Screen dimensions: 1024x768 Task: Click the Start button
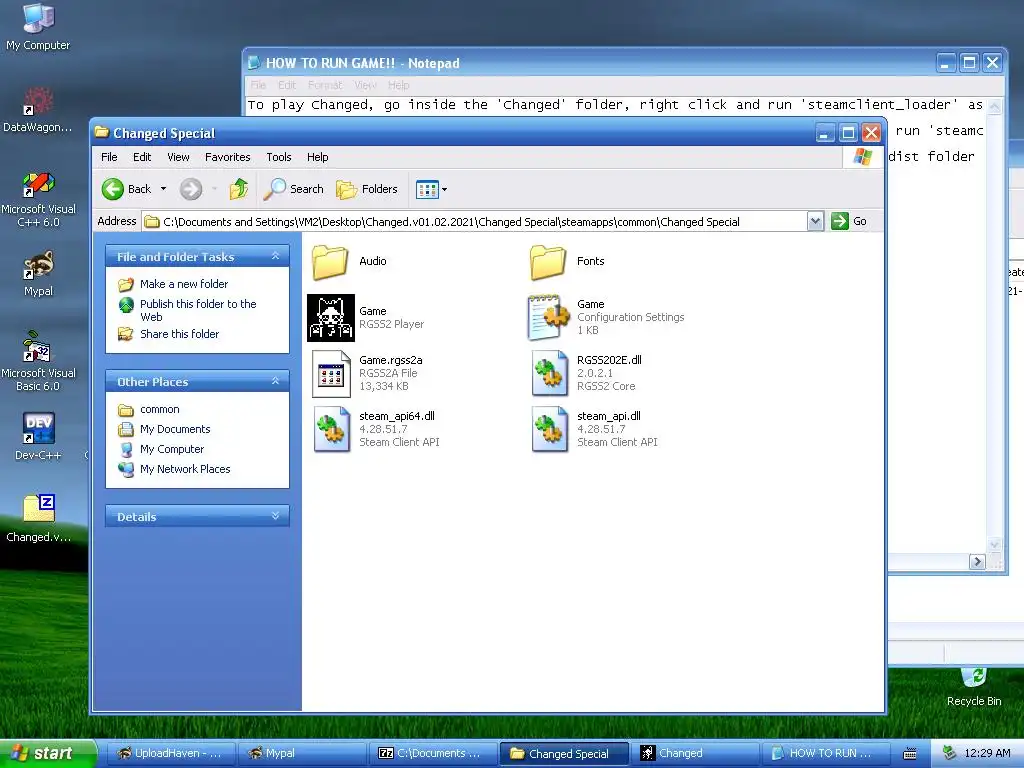coord(47,753)
